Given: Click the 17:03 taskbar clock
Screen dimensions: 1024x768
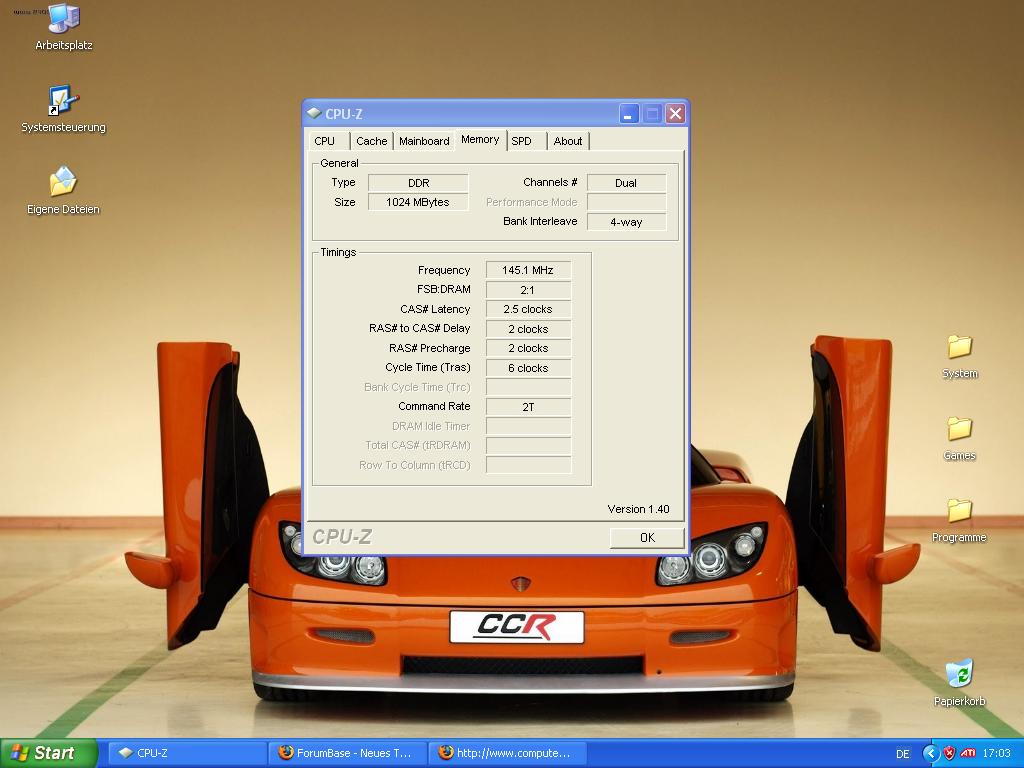Looking at the screenshot, I should [997, 753].
